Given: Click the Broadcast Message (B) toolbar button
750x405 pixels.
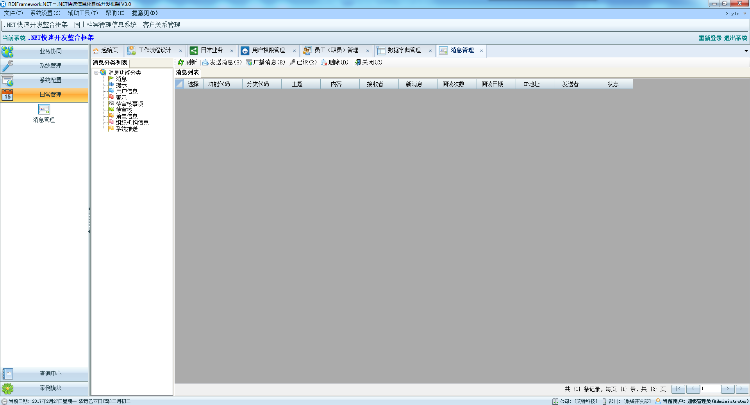Looking at the screenshot, I should (x=265, y=62).
